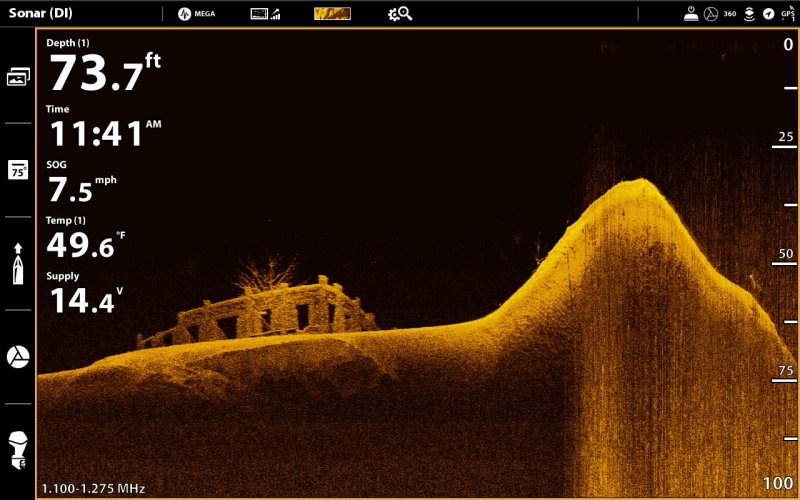Select the amber color palette swatch
800x500 pixels.
click(332, 14)
